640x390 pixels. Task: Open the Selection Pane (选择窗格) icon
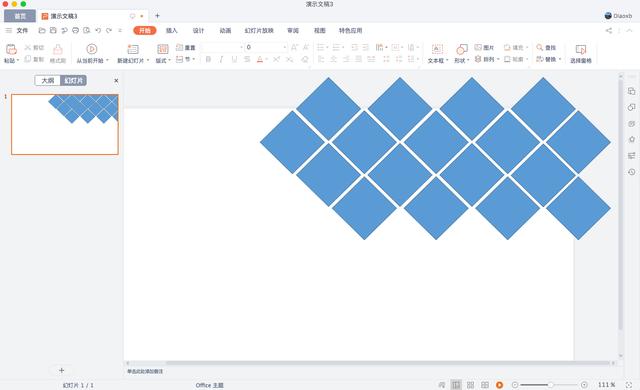pos(581,49)
